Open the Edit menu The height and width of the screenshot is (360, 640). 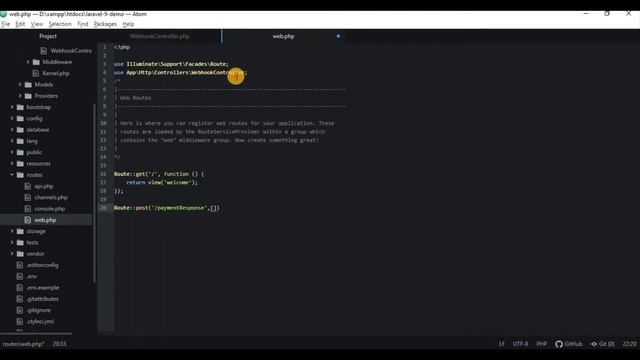pos(20,24)
